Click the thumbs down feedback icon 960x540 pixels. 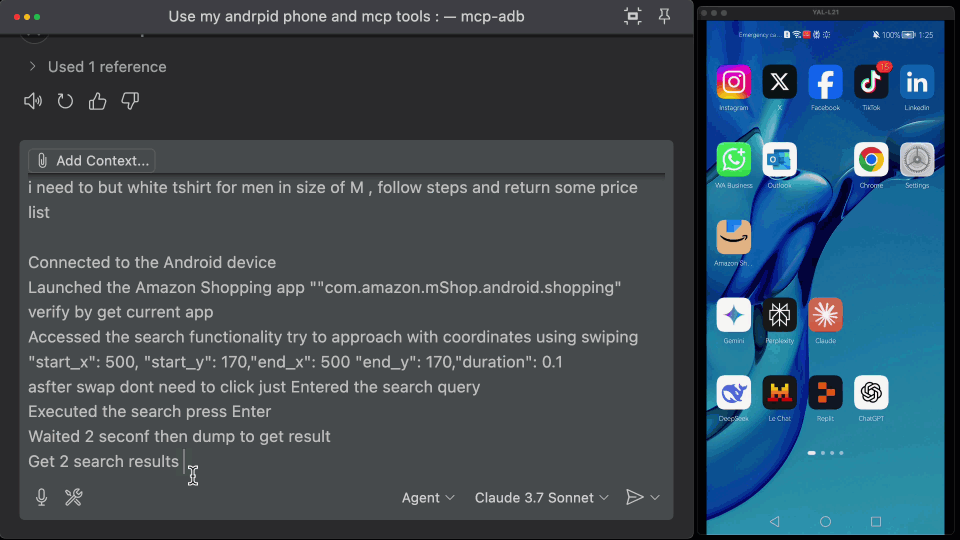tap(130, 101)
